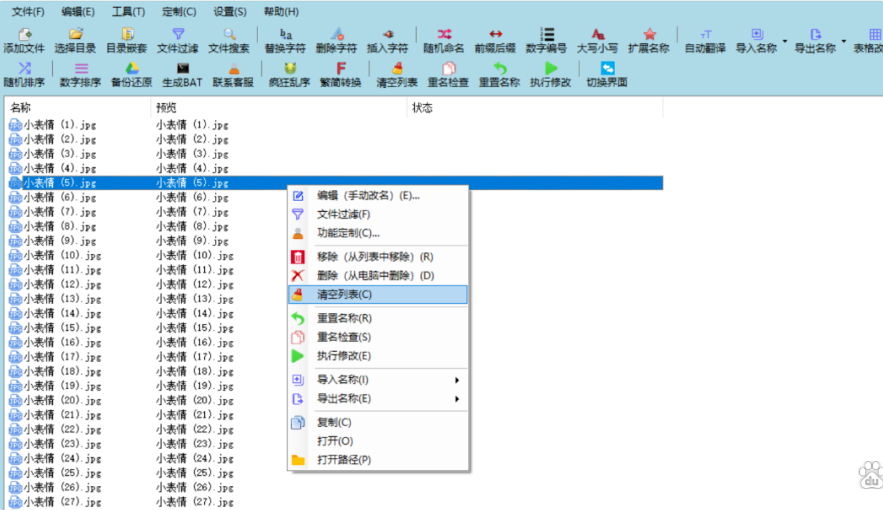Image resolution: width=883 pixels, height=510 pixels.
Task: Open the 帮助(H) menu
Action: (x=281, y=11)
